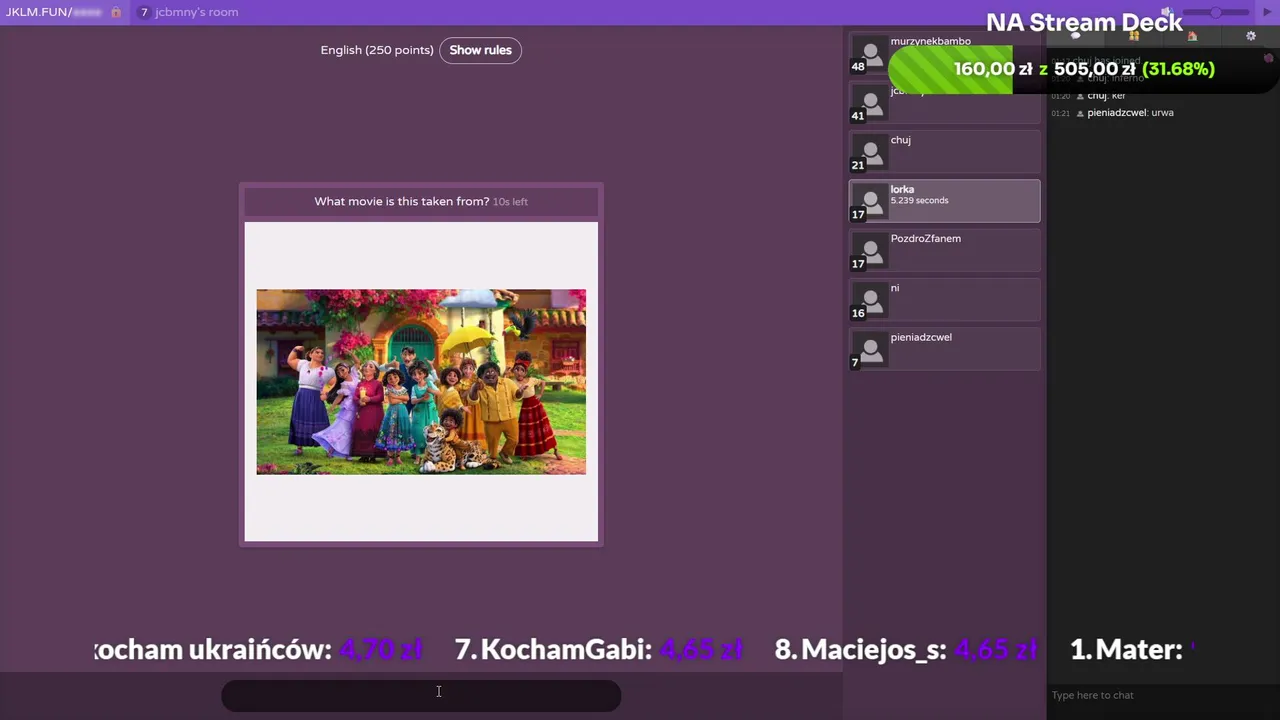The width and height of the screenshot is (1280, 720).
Task: Open the players list people icon
Action: coord(1134,36)
